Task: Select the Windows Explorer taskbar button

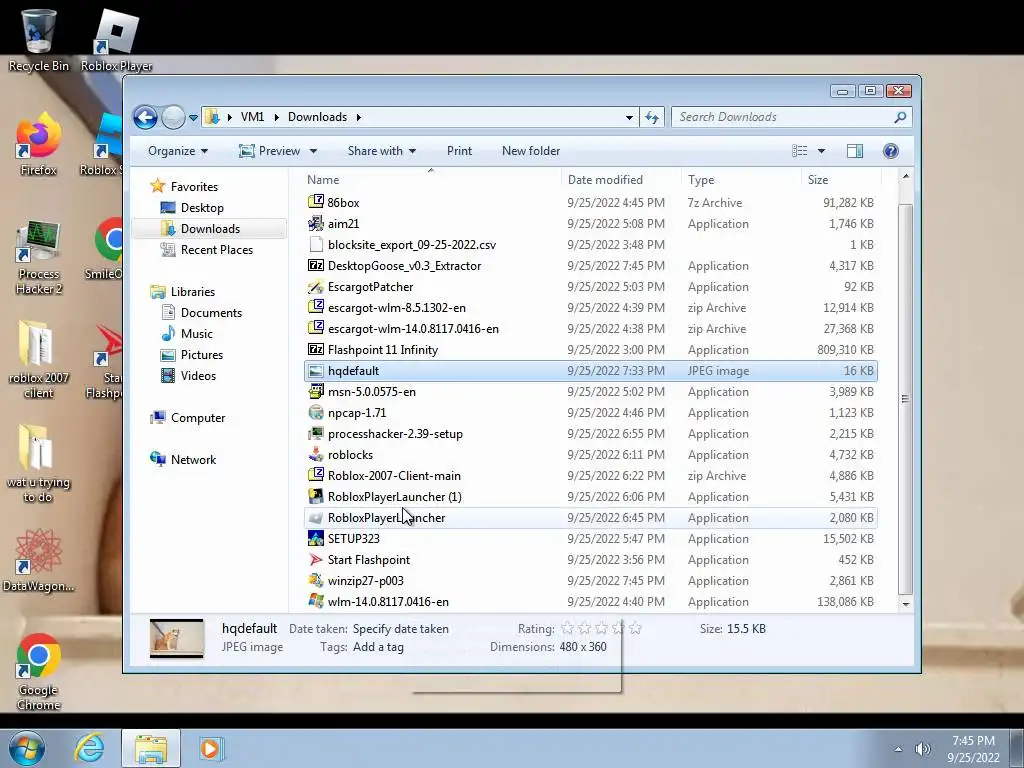Action: [x=151, y=748]
